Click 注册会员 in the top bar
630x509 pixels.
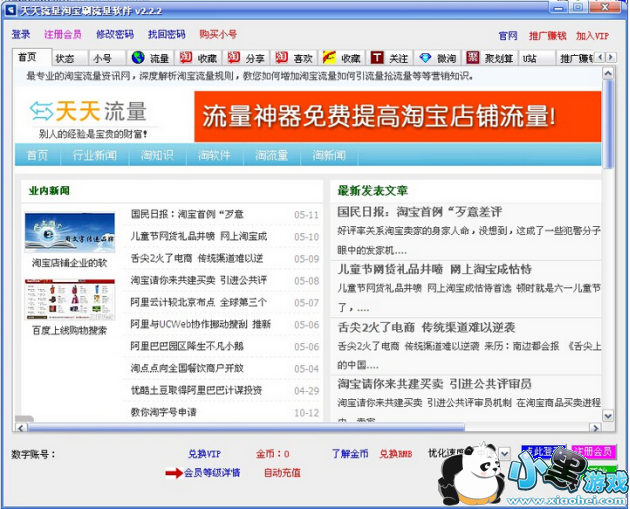coord(62,35)
